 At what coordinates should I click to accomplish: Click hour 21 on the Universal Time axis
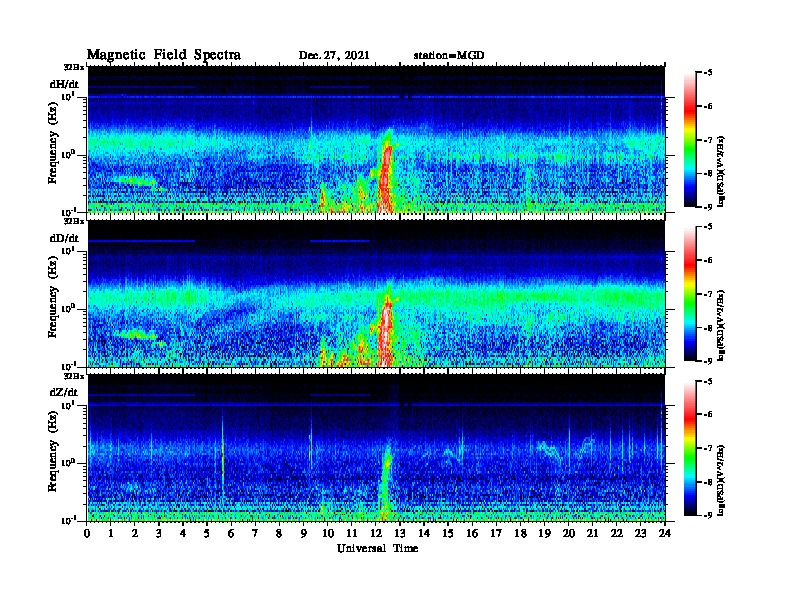(x=592, y=534)
